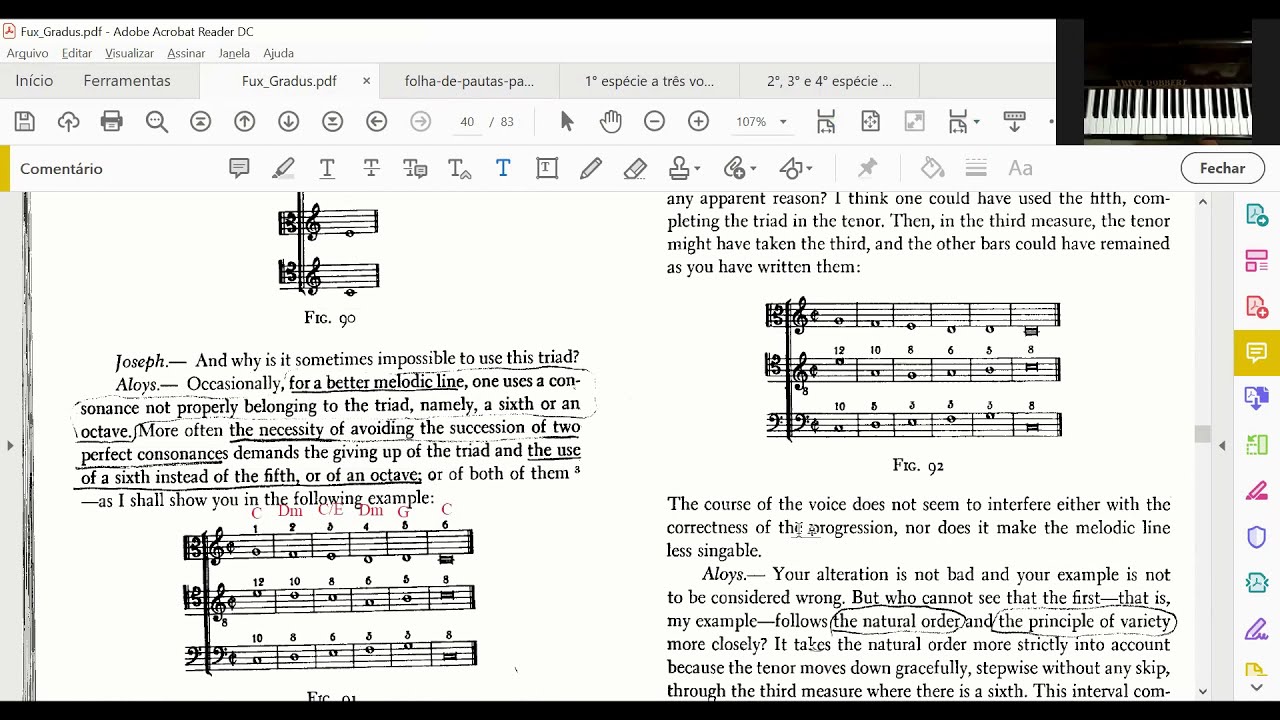Click the purple fill and sign icon

[1257, 630]
